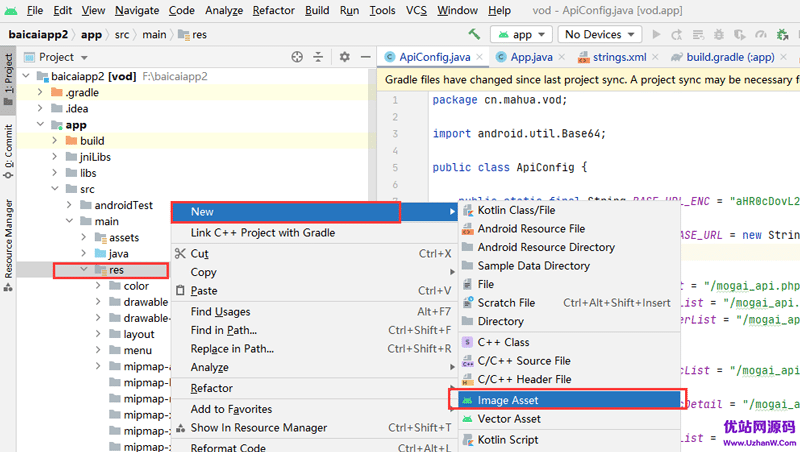Choose C/C++ Header File option
The width and height of the screenshot is (800, 452).
(569, 379)
